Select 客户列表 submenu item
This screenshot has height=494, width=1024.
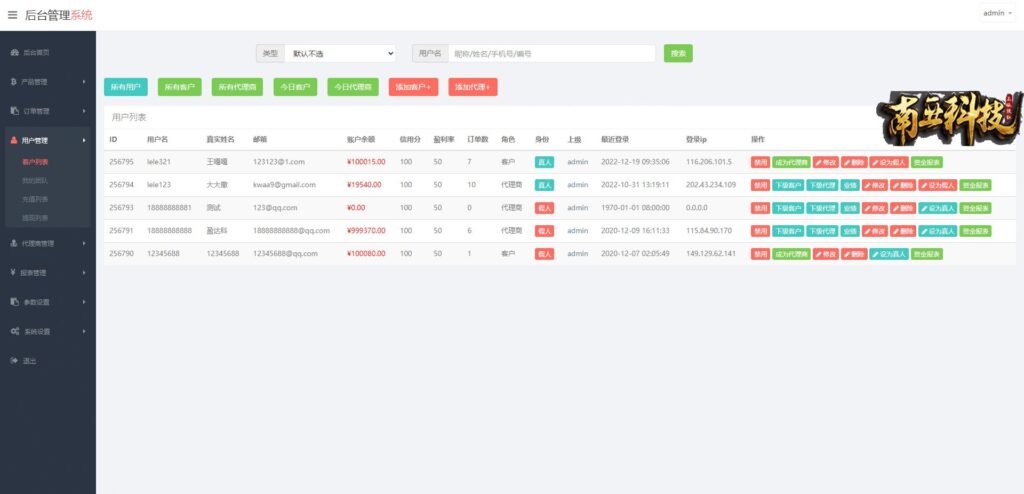tap(35, 162)
